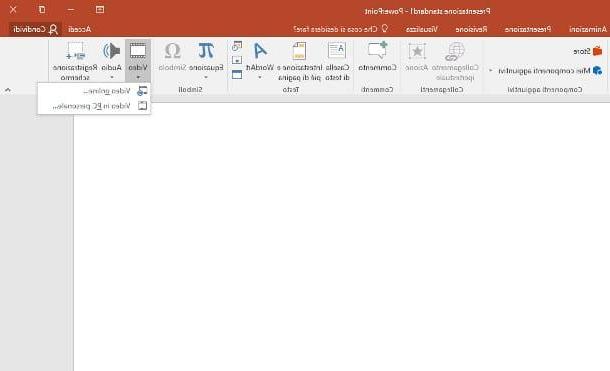This screenshot has height=371, width=610.
Task: Insert object small icon in Testo group
Action: pyautogui.click(x=237, y=74)
